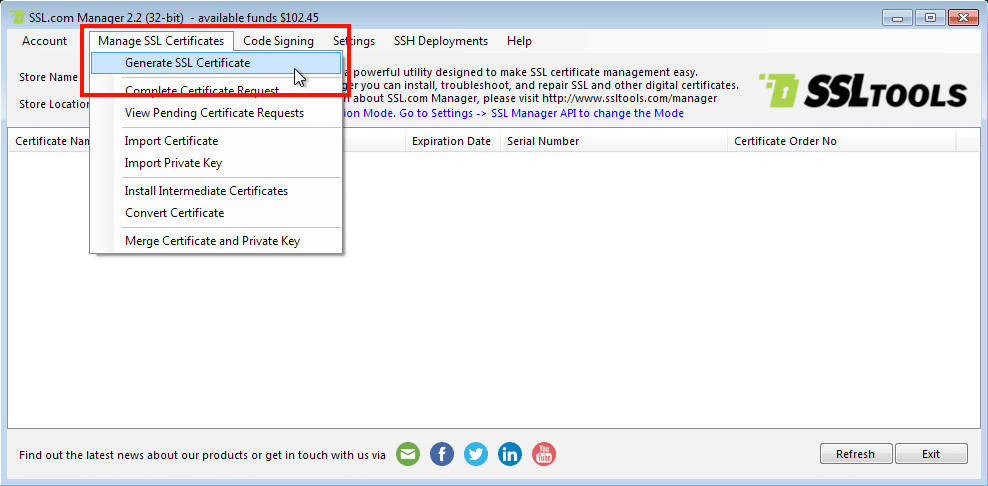Click the SSL.com Manager title bar icon

pos(17,16)
